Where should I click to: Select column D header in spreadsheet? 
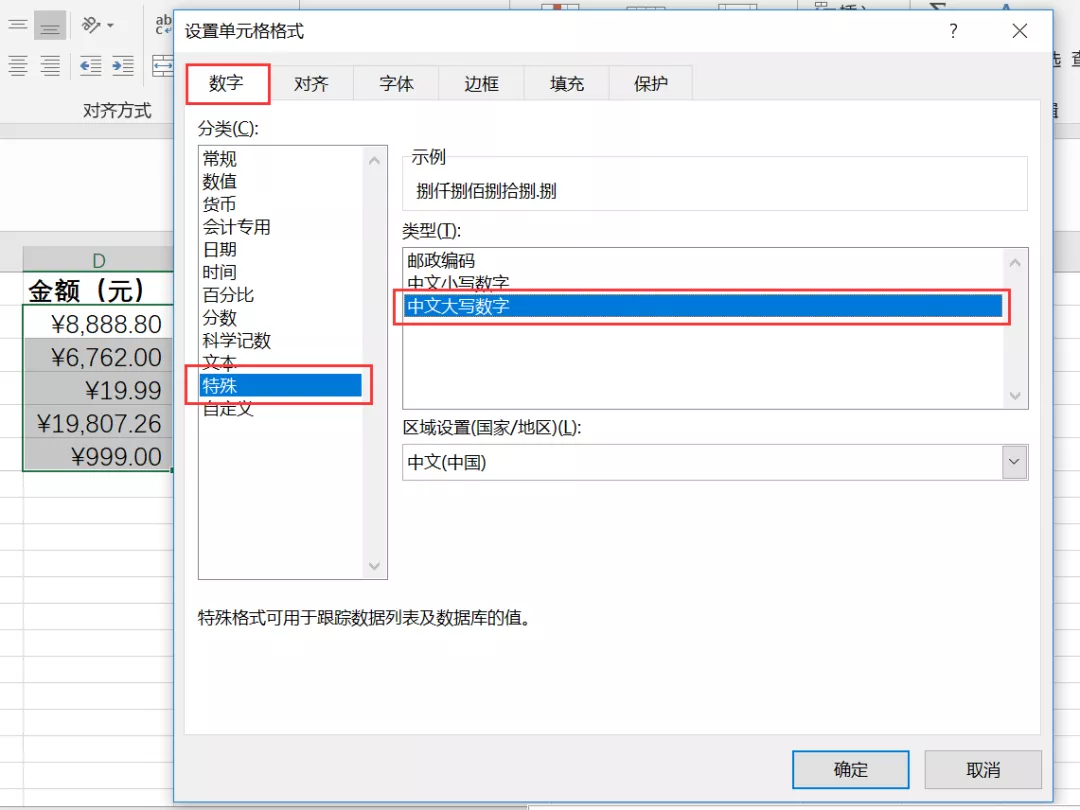[98, 260]
